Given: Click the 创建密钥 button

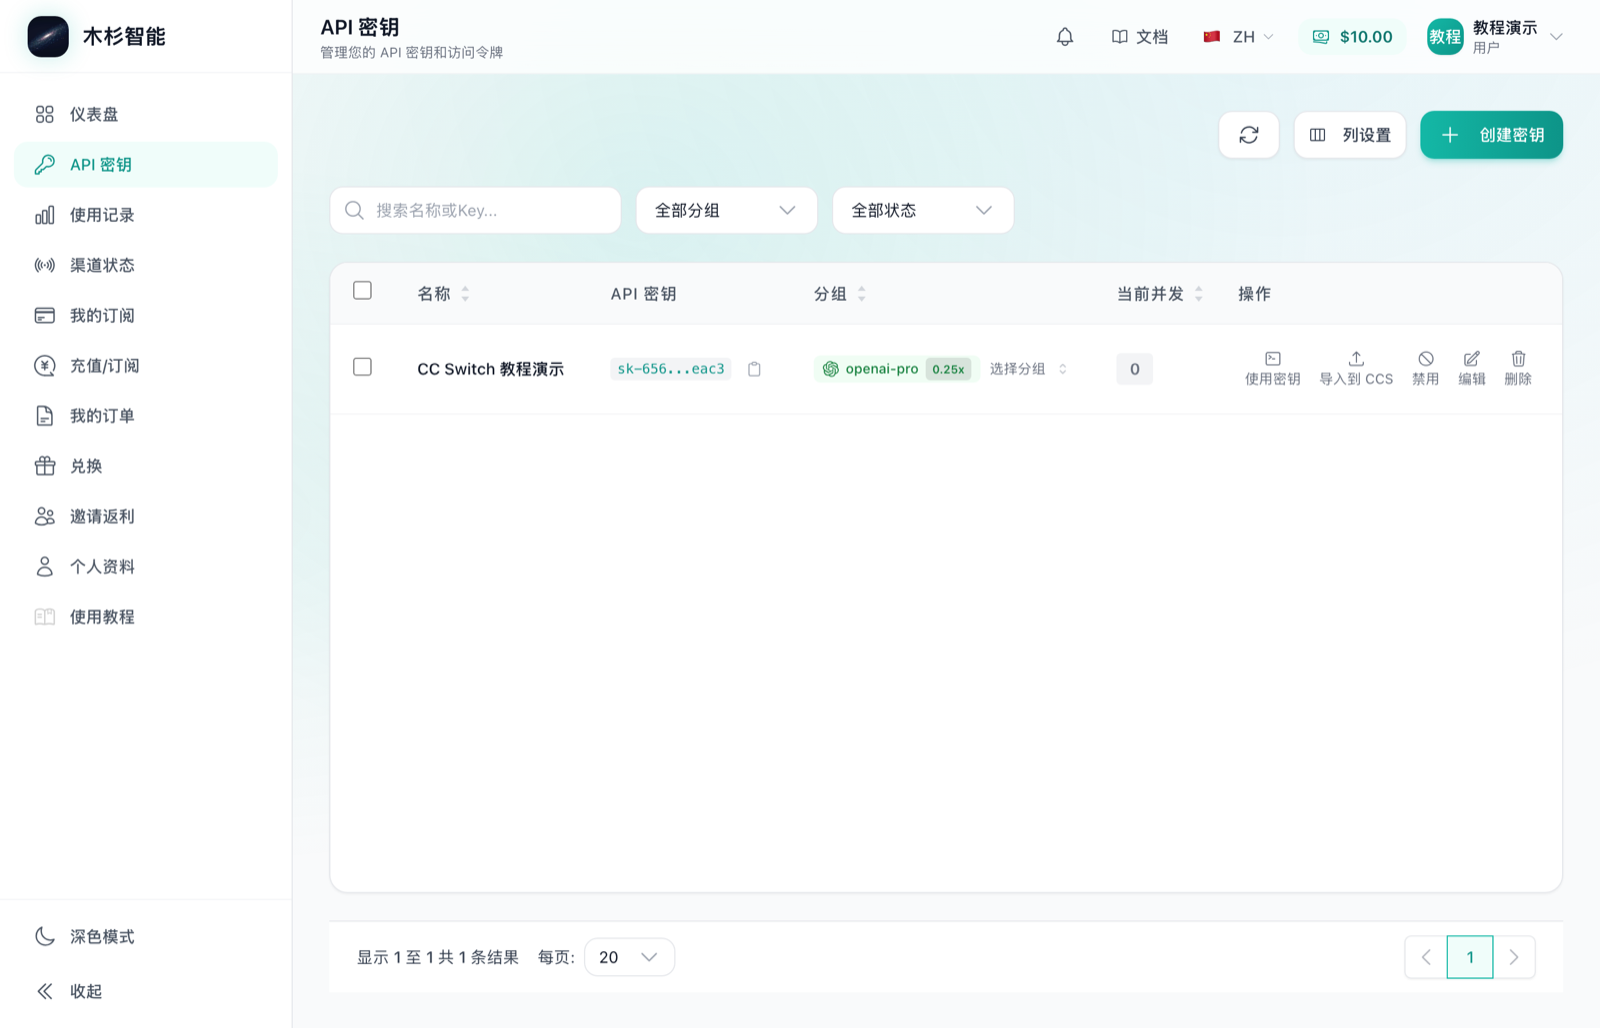Looking at the screenshot, I should click(1491, 135).
